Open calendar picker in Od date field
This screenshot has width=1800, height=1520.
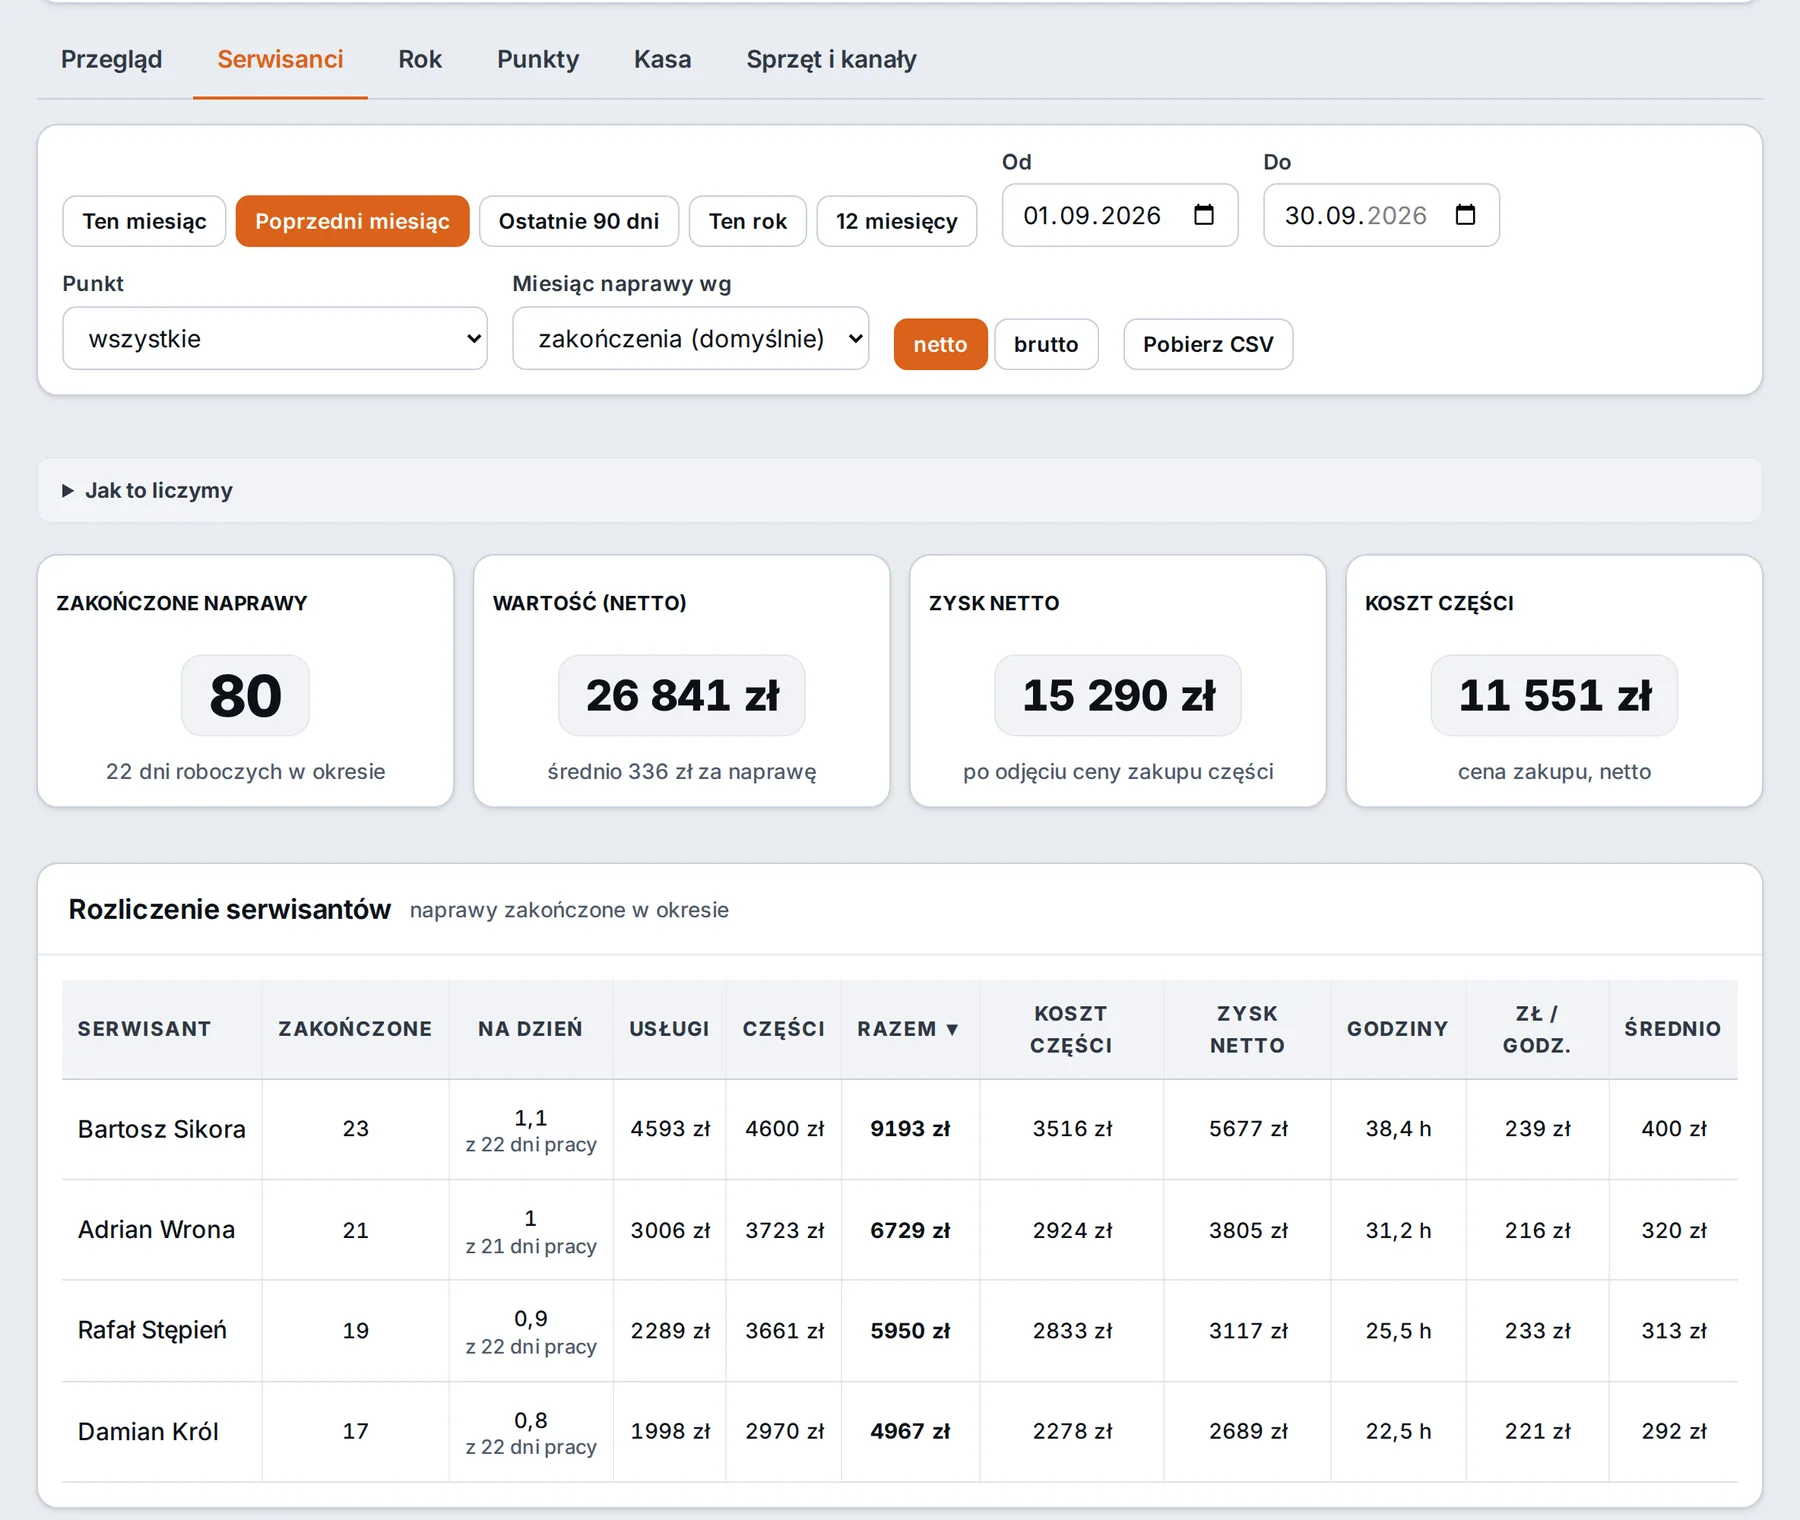[1204, 215]
